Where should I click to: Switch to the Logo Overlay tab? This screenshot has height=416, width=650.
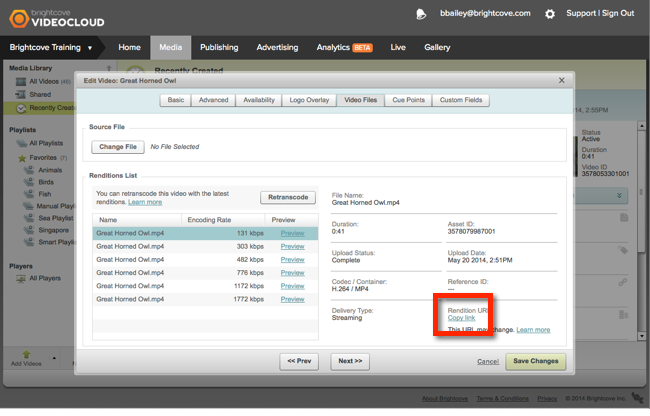[x=309, y=100]
